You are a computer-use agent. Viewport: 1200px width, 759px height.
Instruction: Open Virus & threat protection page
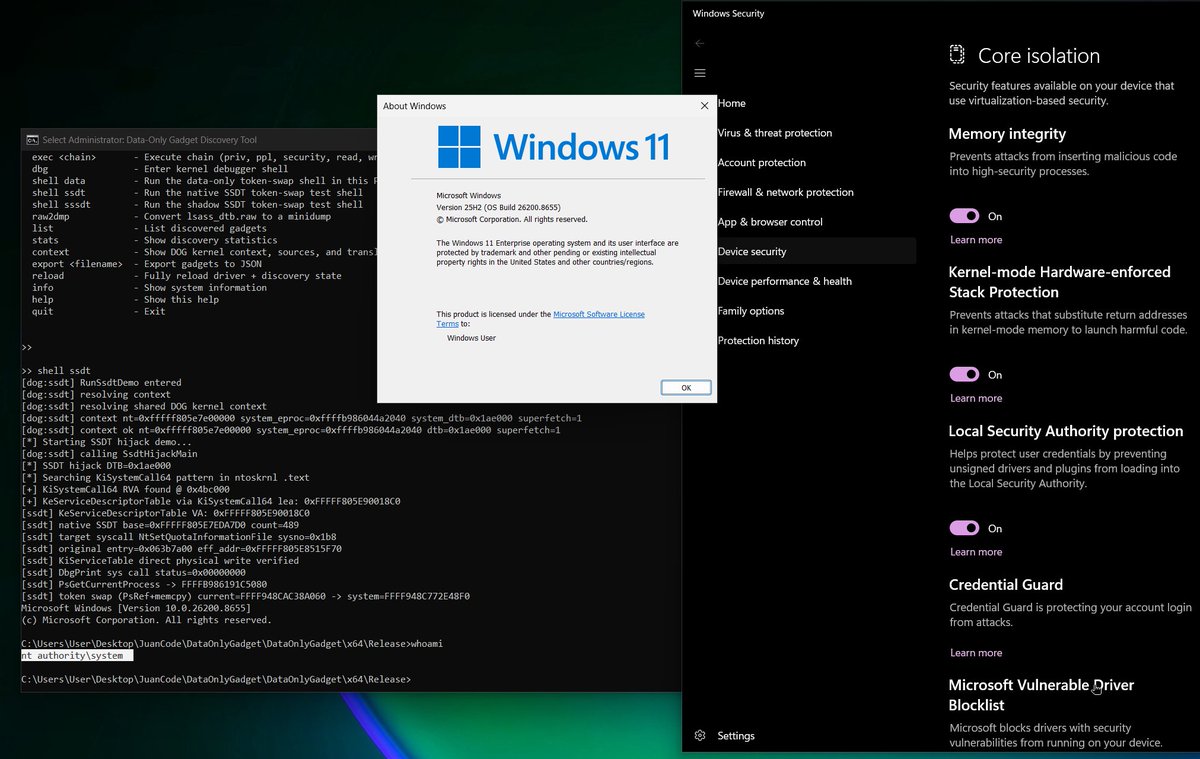pyautogui.click(x=775, y=133)
